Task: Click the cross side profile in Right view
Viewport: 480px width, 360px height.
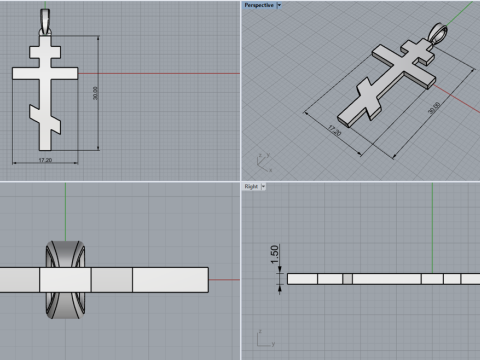Action: click(383, 279)
